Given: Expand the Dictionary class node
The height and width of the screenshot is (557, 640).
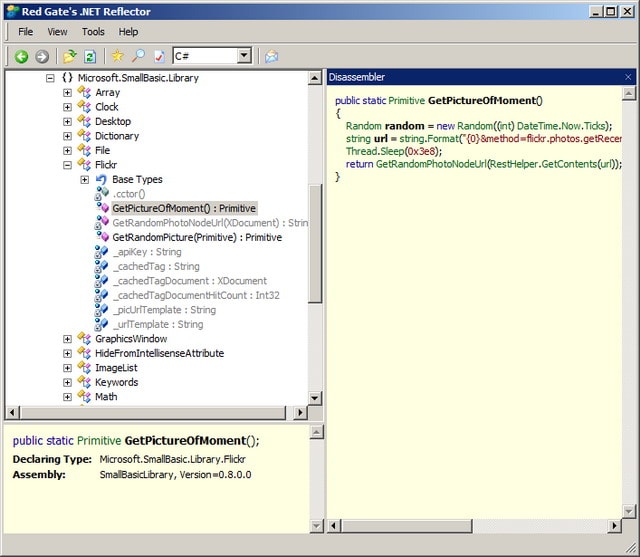Looking at the screenshot, I should click(67, 136).
